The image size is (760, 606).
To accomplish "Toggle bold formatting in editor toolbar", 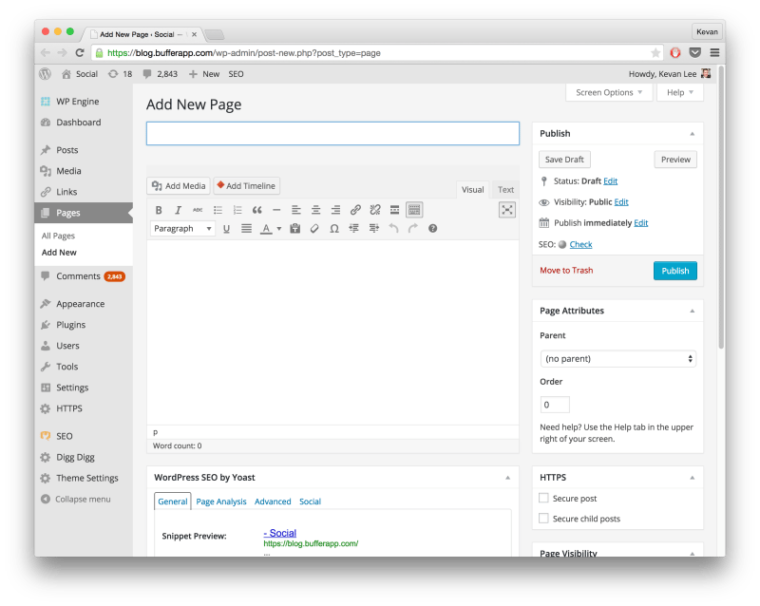I will point(158,210).
